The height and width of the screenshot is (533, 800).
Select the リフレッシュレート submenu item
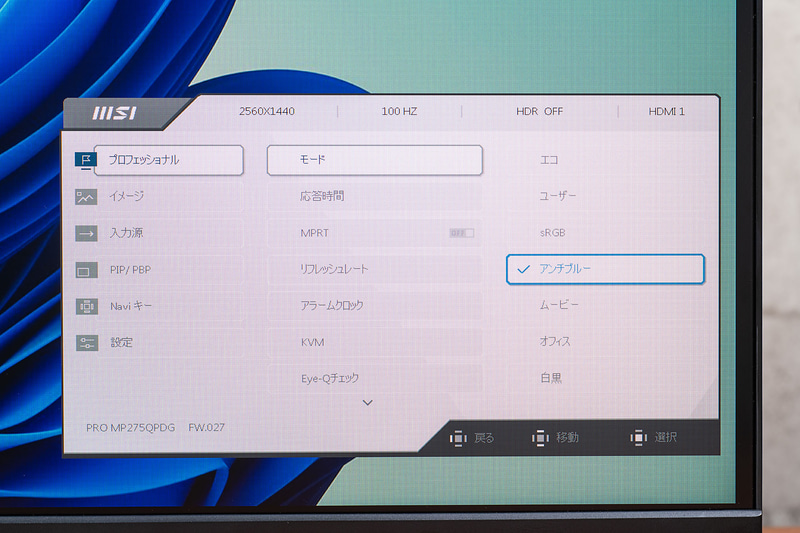pos(374,269)
